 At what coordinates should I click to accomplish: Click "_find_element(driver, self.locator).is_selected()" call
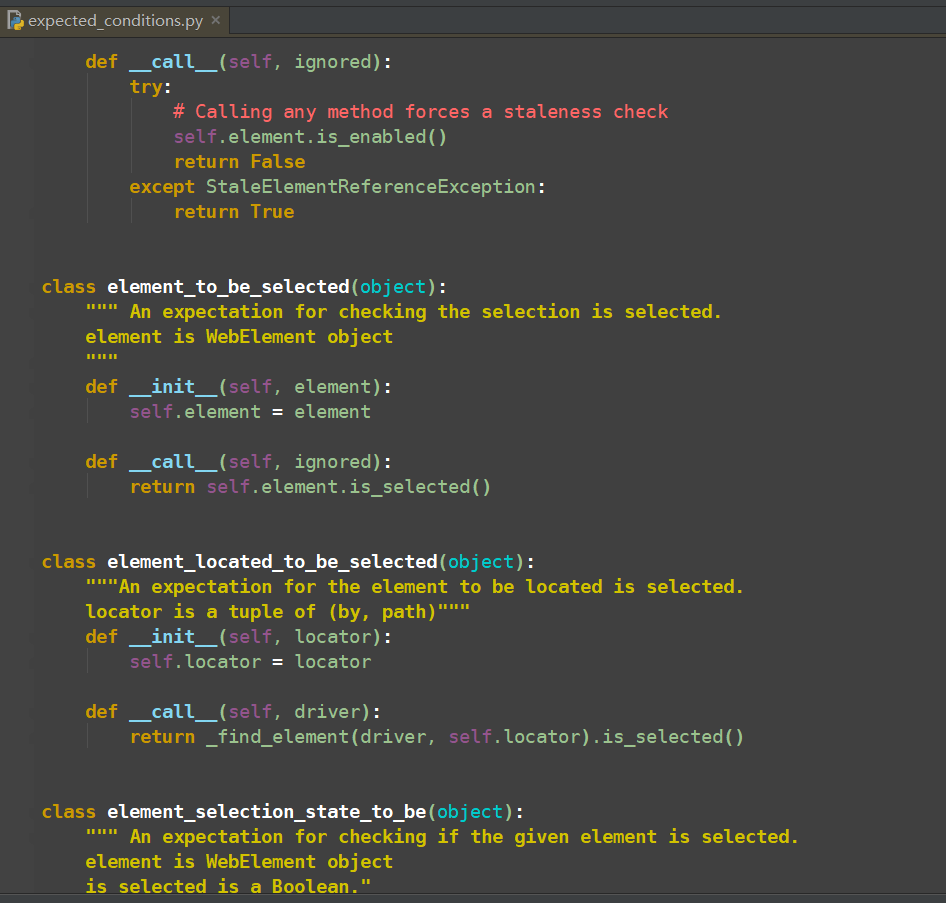click(x=475, y=737)
